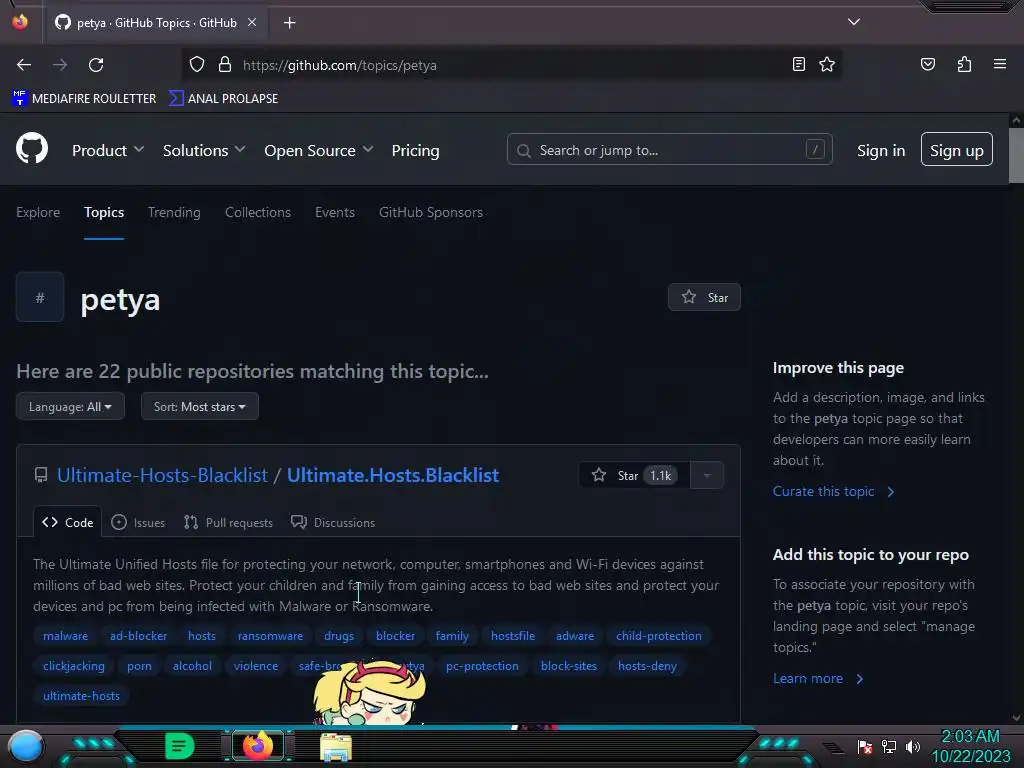Click the ransomware topic tag
The image size is (1024, 768).
(x=270, y=636)
